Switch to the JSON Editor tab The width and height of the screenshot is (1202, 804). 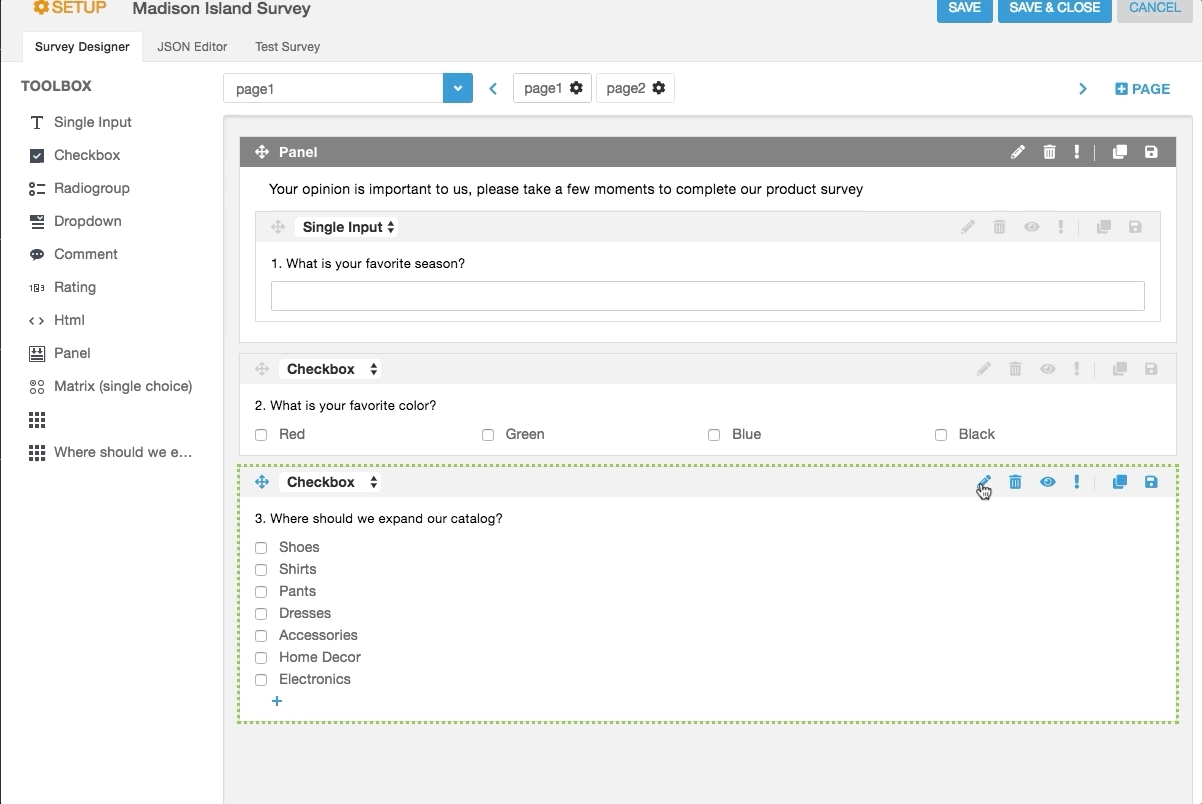pyautogui.click(x=192, y=47)
